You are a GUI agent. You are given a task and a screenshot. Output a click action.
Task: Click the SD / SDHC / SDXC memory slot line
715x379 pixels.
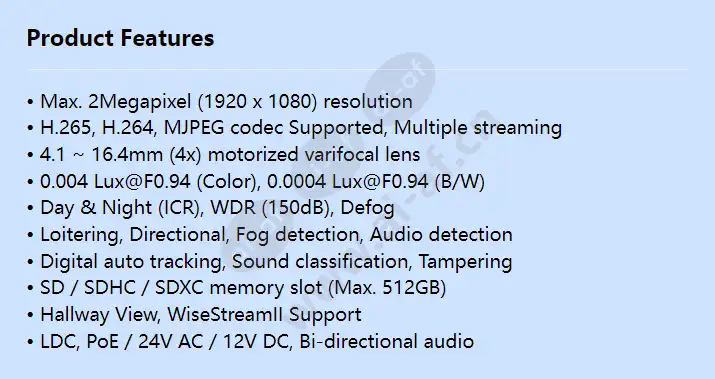[236, 288]
